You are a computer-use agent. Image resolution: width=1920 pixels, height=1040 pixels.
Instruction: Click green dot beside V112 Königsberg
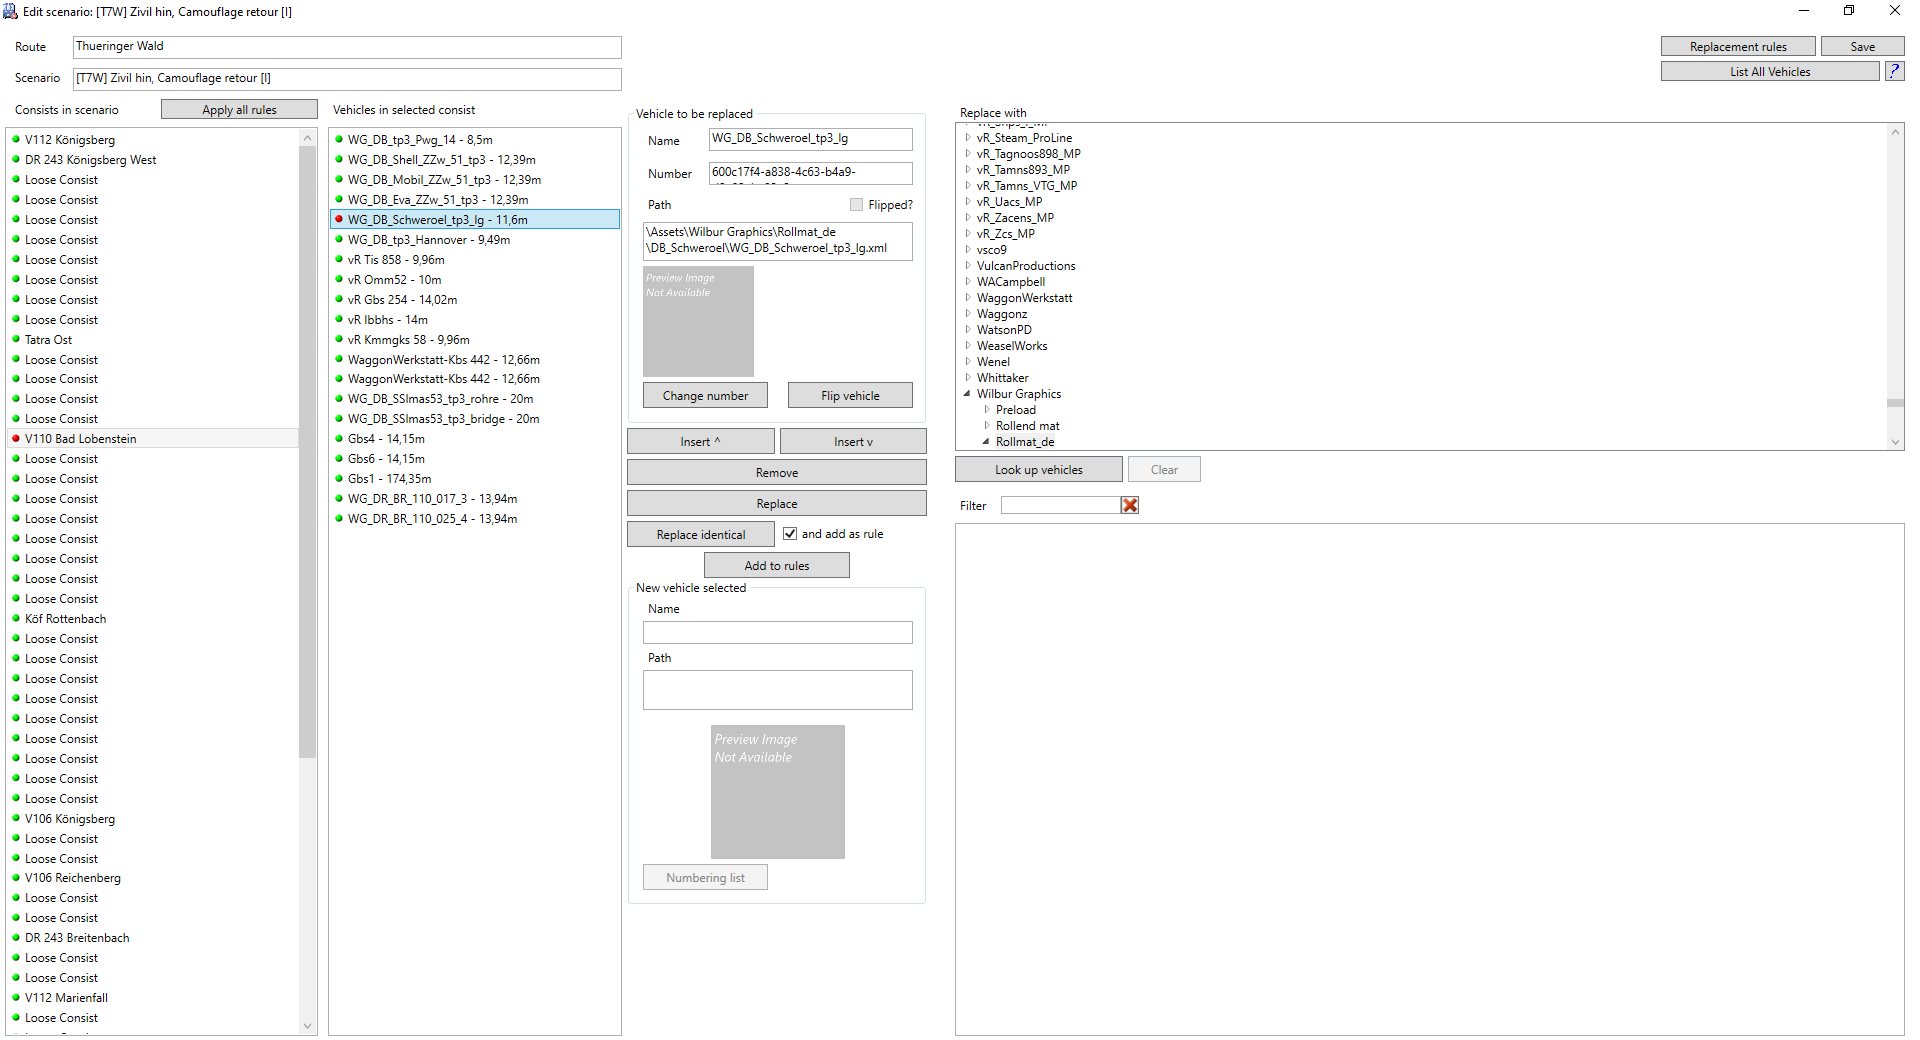(x=16, y=140)
